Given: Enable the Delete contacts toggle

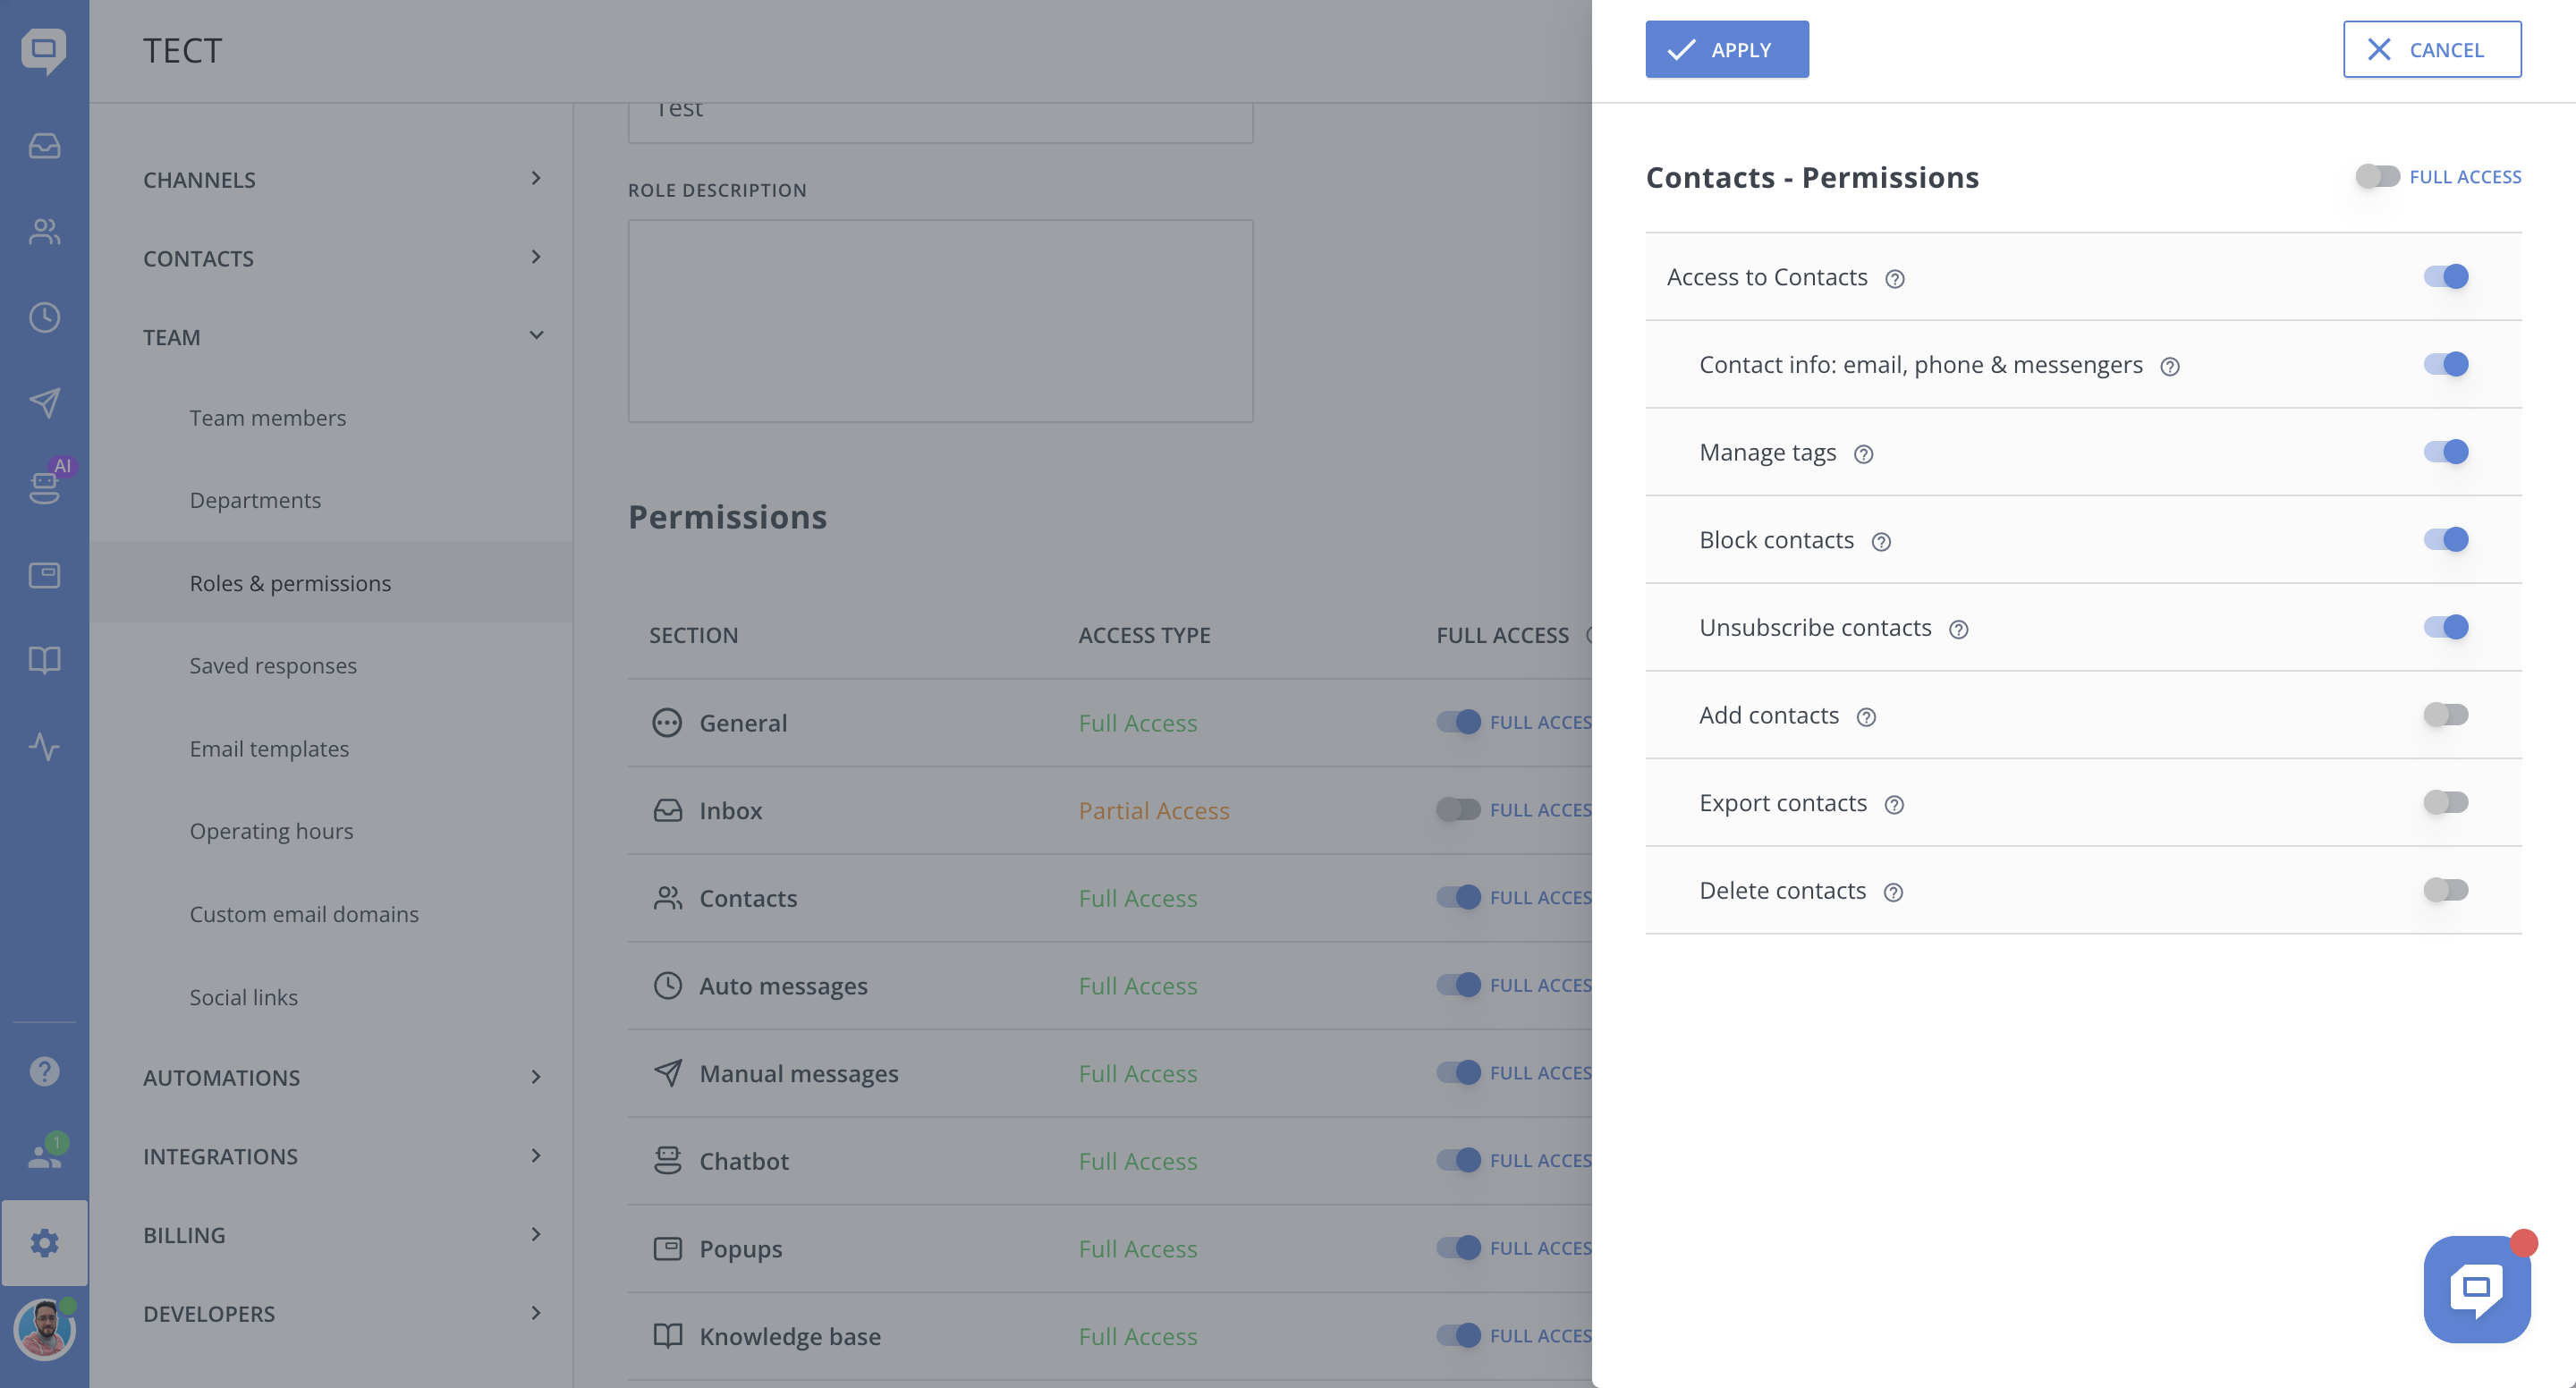Looking at the screenshot, I should pos(2445,890).
